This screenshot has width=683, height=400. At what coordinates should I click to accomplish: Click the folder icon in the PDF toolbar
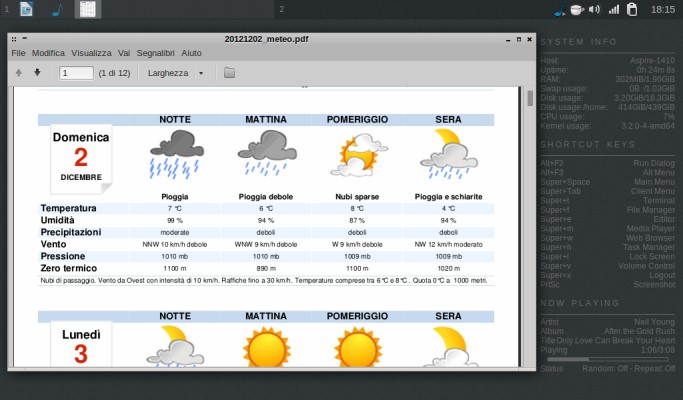tap(229, 72)
